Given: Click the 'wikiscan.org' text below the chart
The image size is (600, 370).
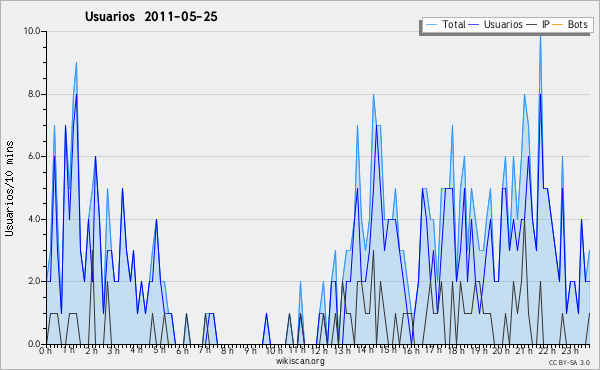Looking at the screenshot, I should (300, 361).
